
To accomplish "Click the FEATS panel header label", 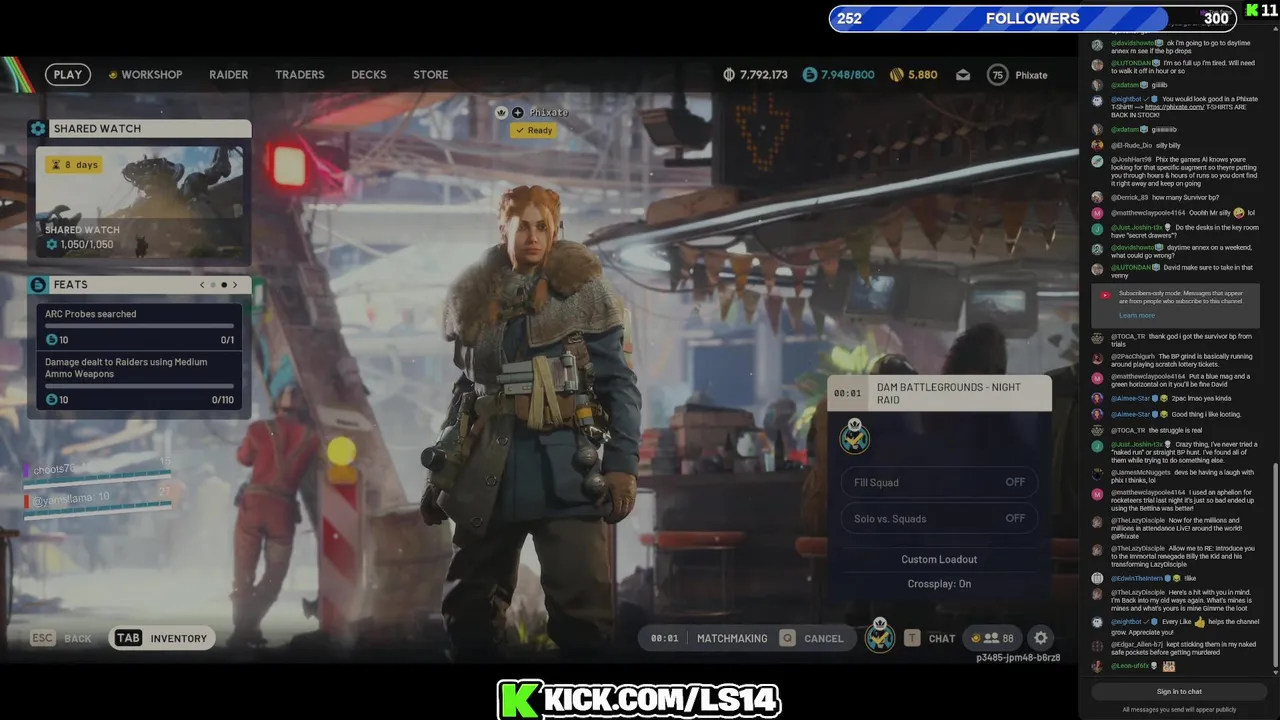I will [70, 285].
